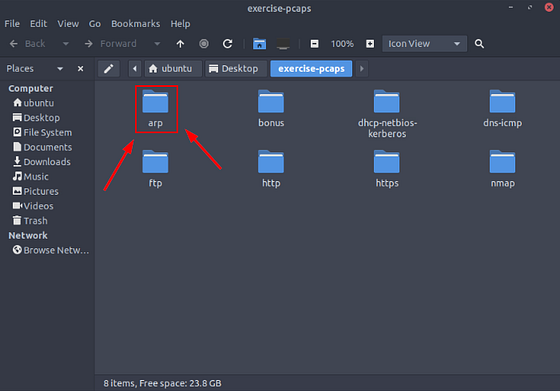Open ubuntu home in sidebar
Viewport: 560px width, 391px height.
coord(34,103)
